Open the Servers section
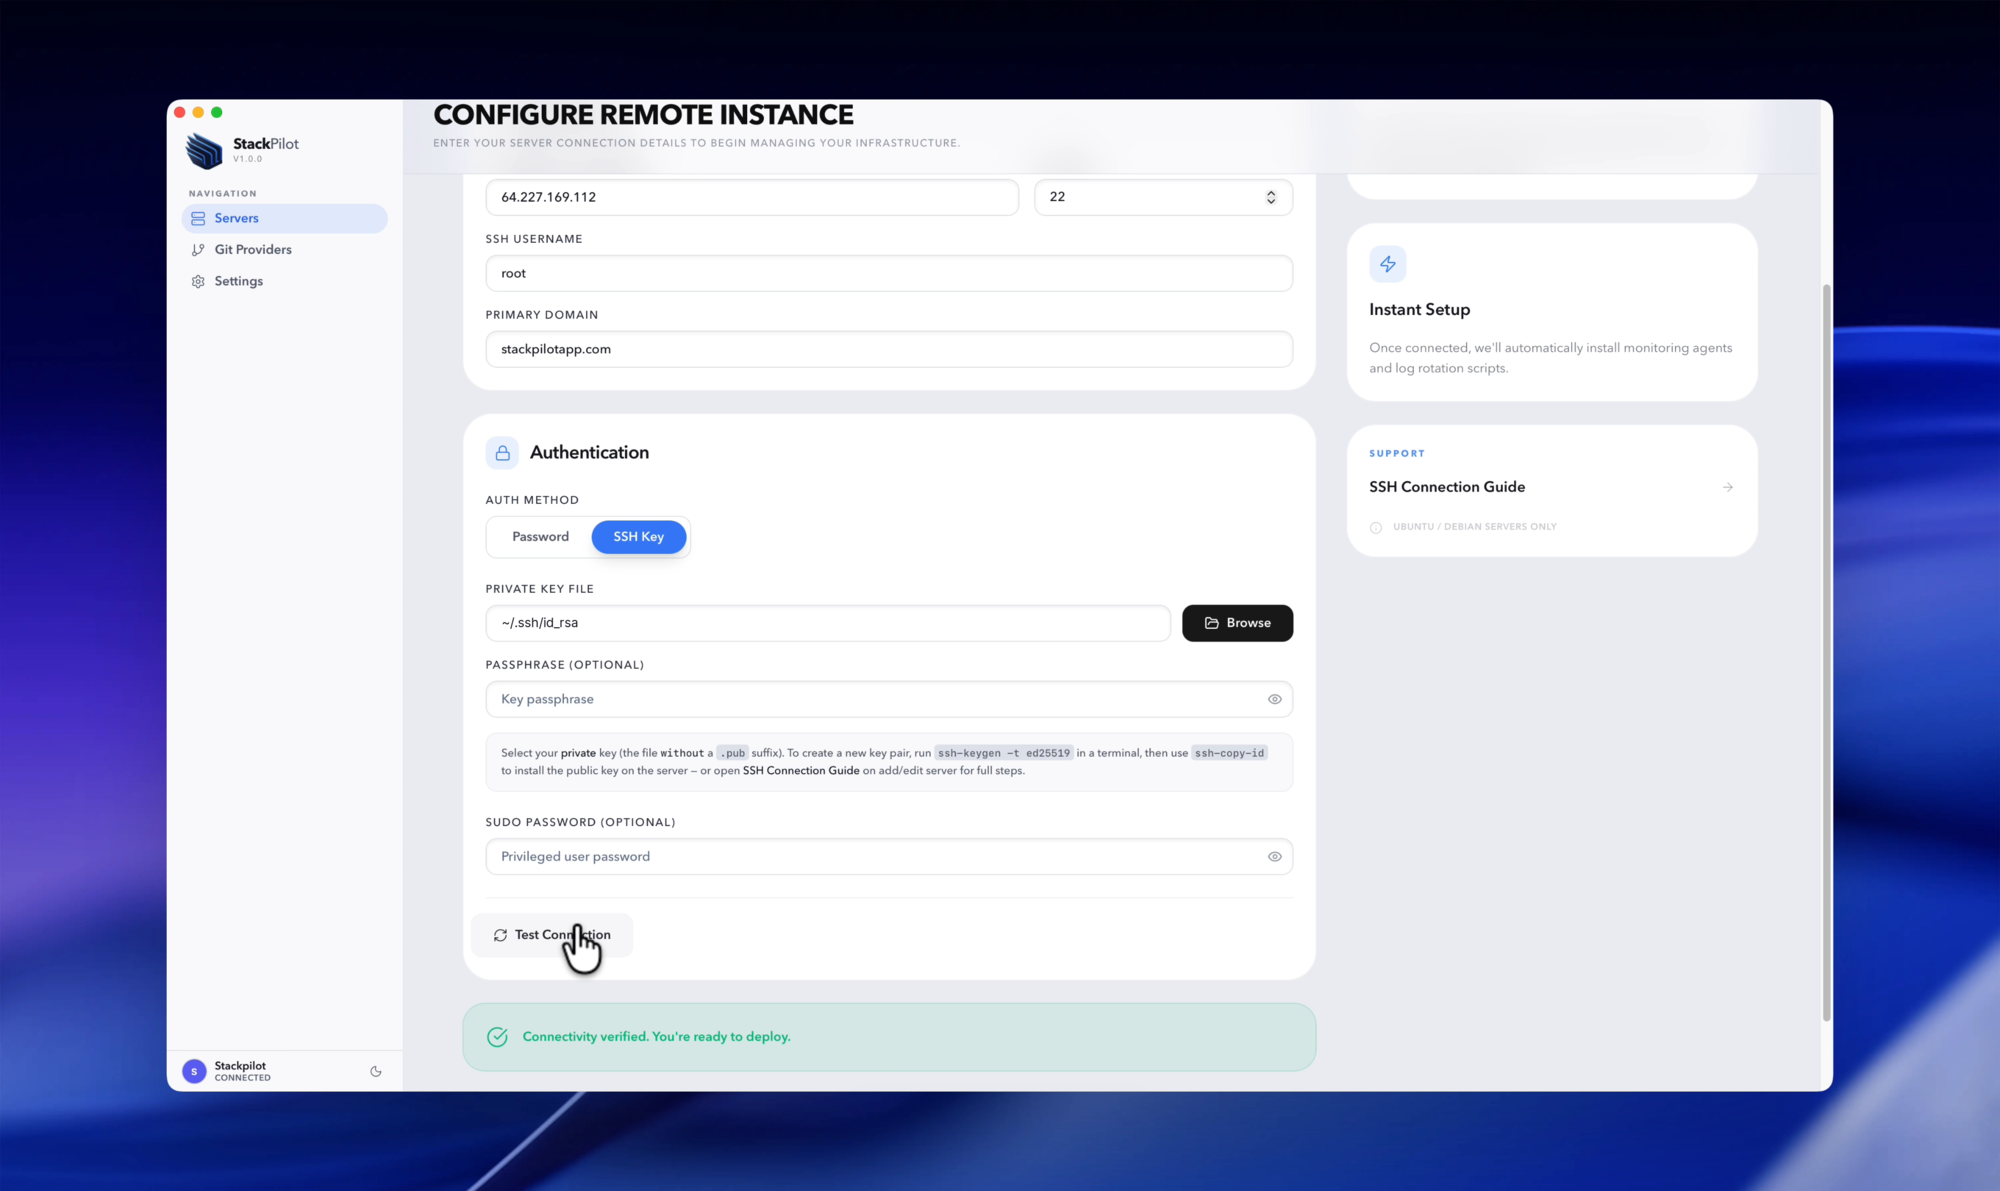 pyautogui.click(x=284, y=218)
